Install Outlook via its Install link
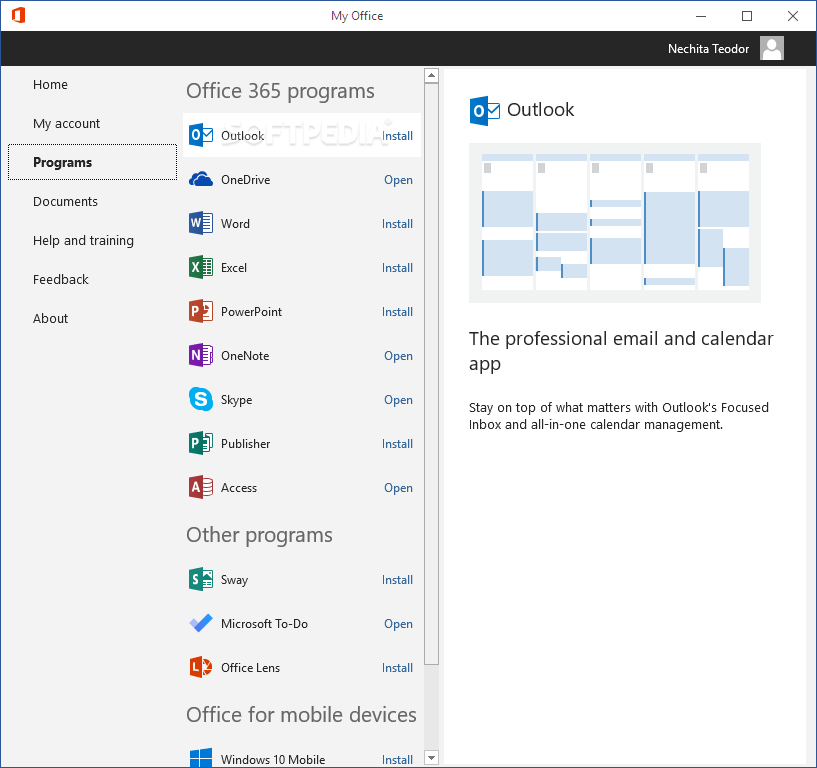 [397, 135]
